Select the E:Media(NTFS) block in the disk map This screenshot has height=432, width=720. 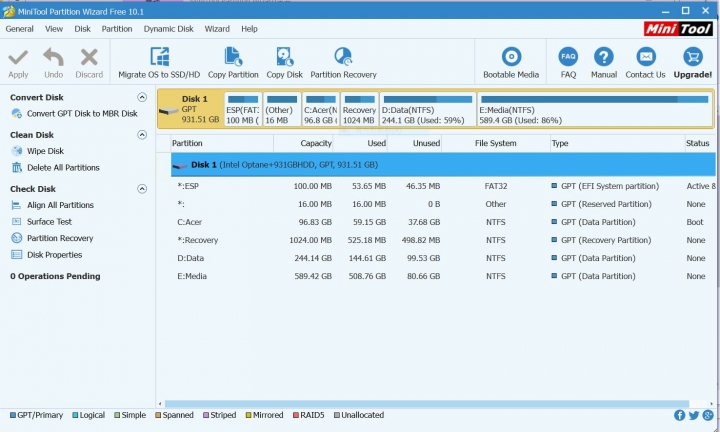(595, 109)
